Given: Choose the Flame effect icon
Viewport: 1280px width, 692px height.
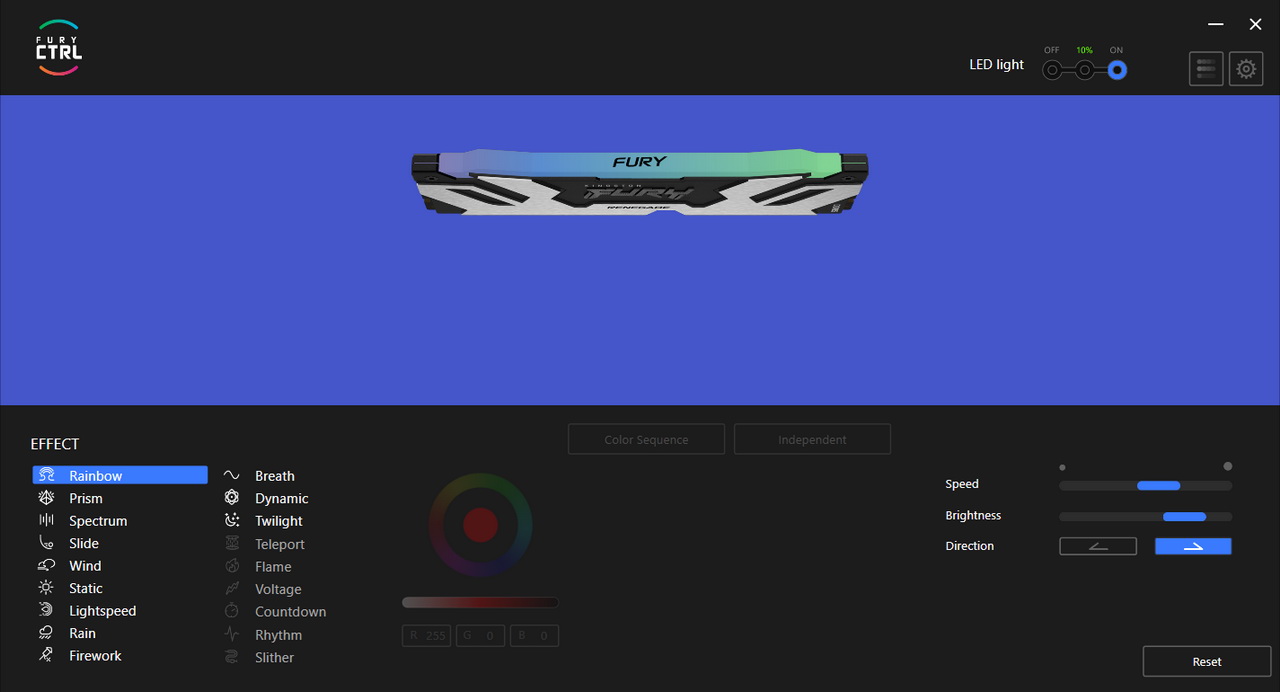Looking at the screenshot, I should coord(232,566).
